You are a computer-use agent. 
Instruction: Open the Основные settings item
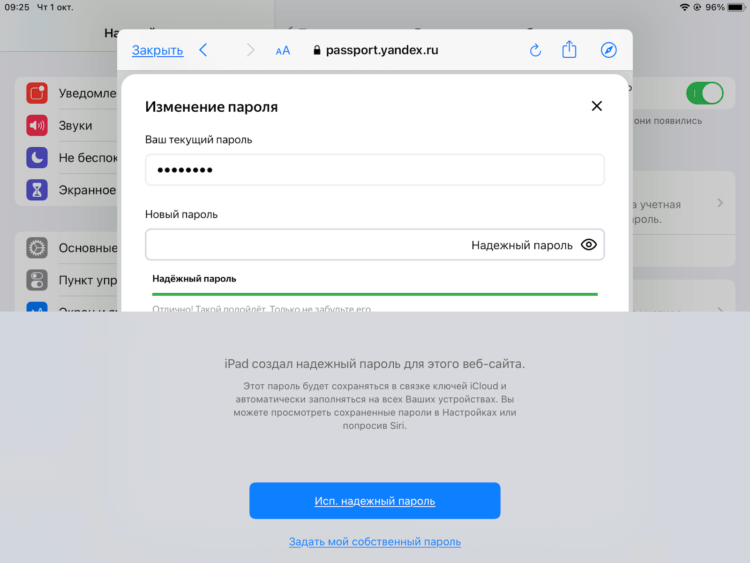click(72, 248)
